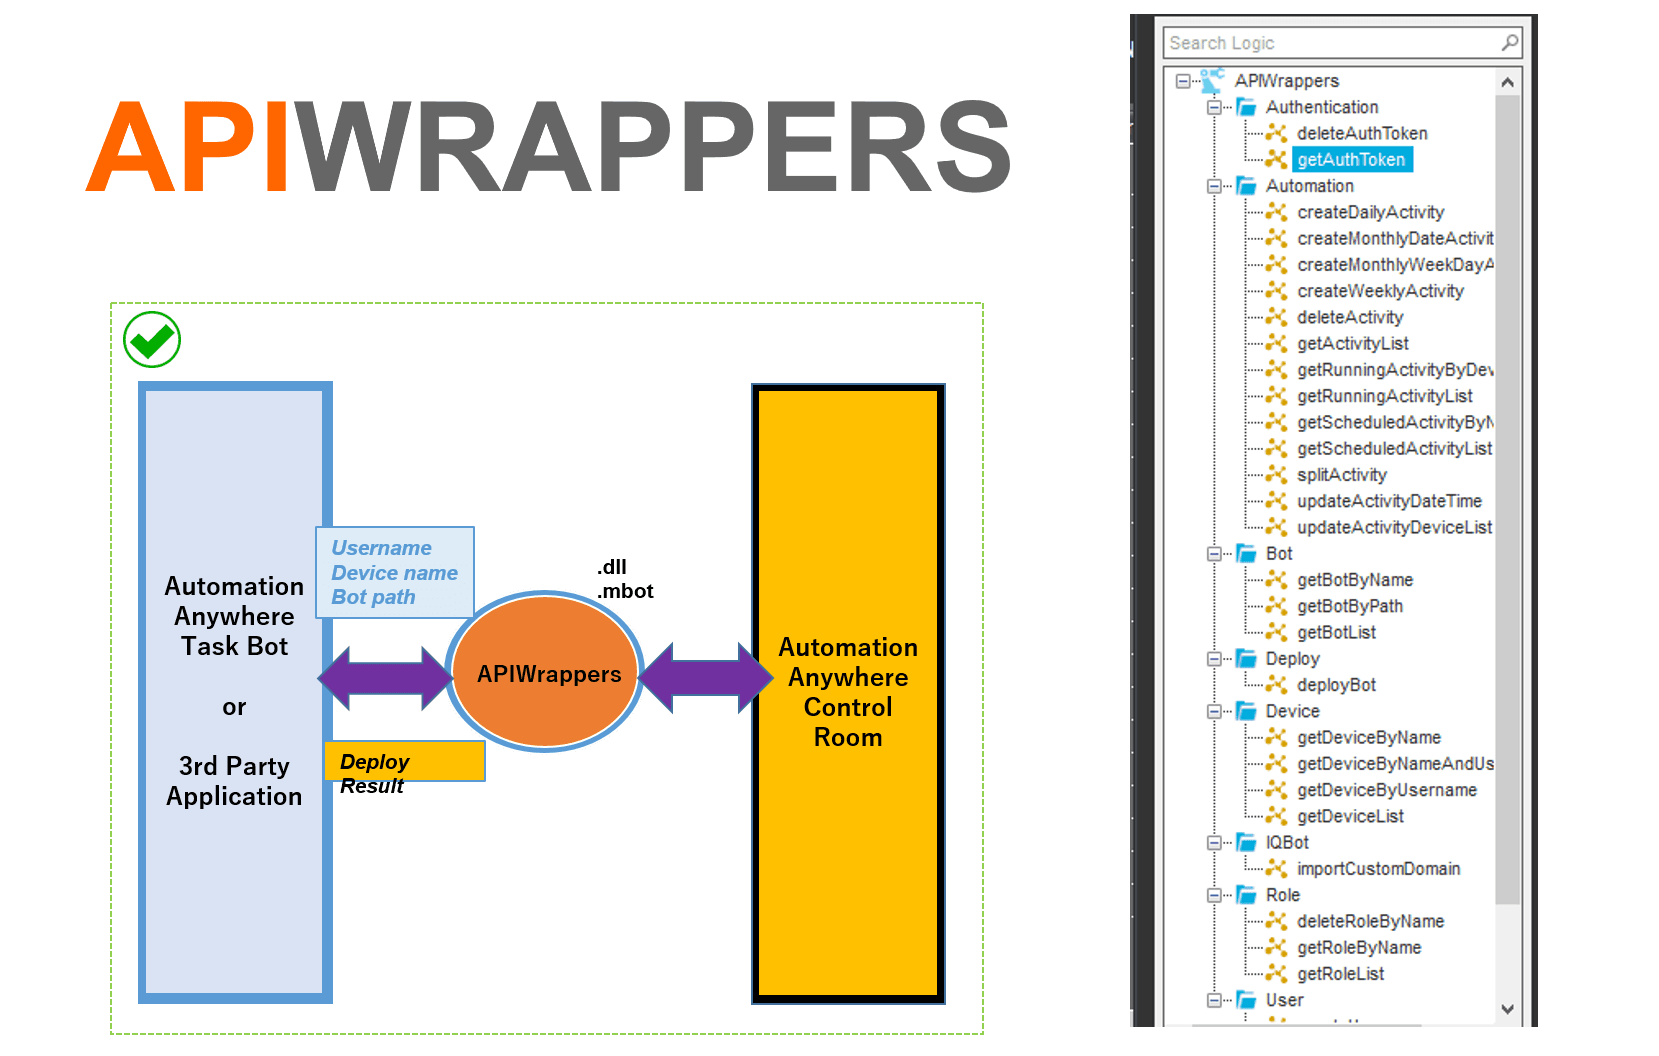The height and width of the screenshot is (1056, 1659).
Task: Collapse the Role folder
Action: pyautogui.click(x=1214, y=895)
